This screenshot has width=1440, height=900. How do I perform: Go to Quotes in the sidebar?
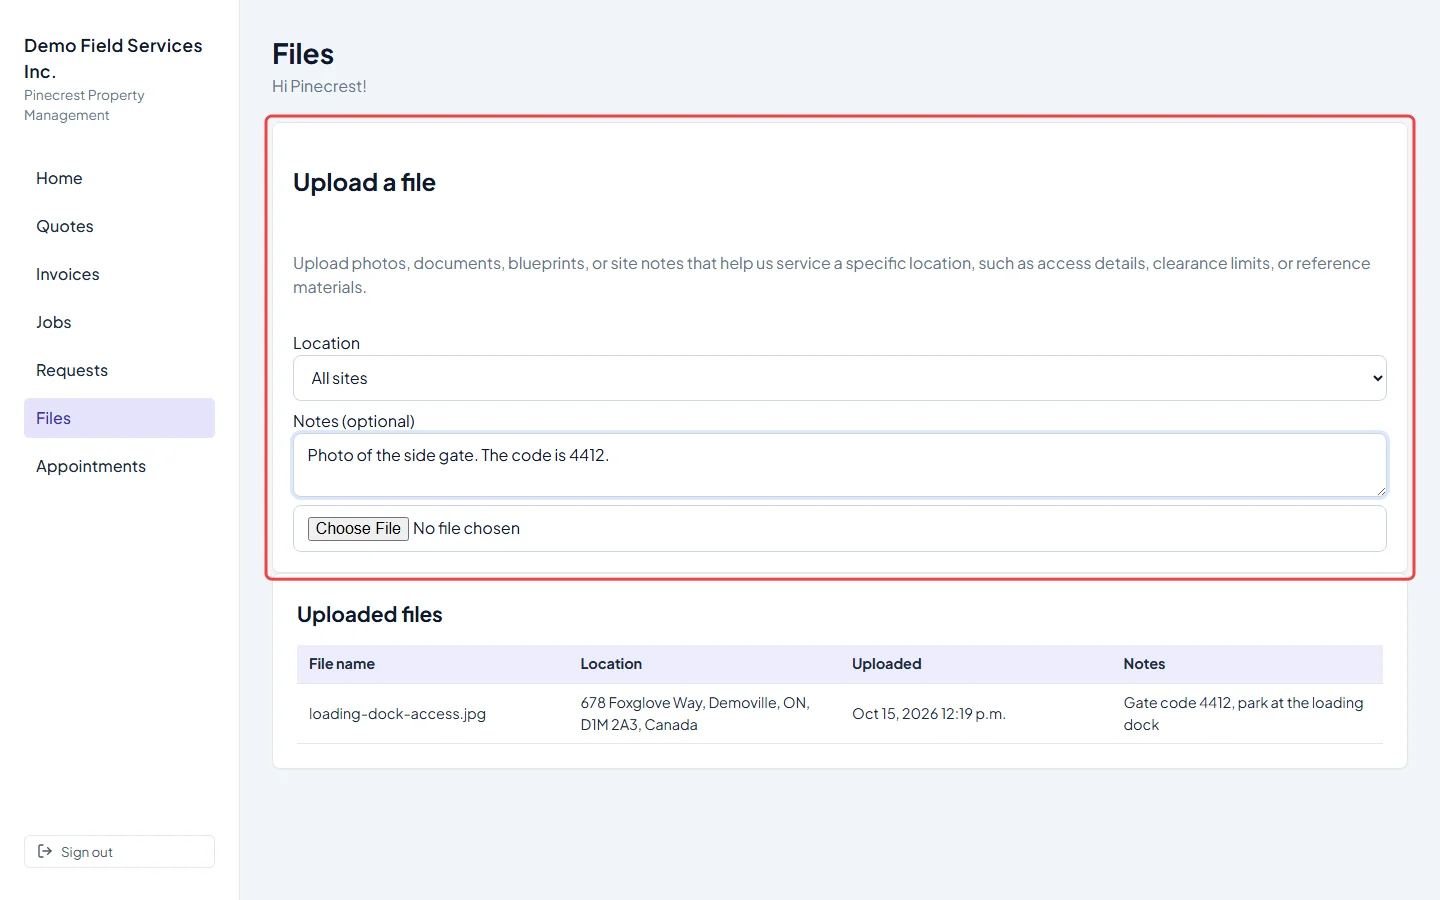(x=119, y=226)
